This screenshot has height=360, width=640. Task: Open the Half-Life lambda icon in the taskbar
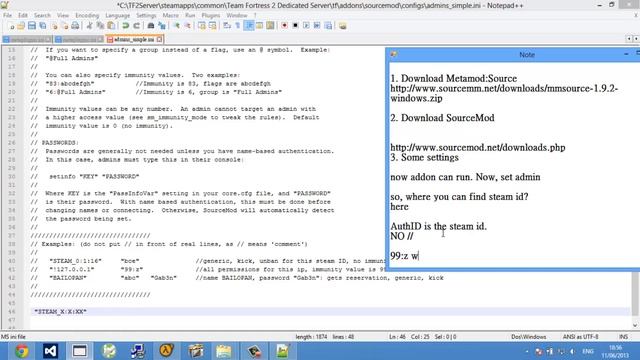point(167,351)
